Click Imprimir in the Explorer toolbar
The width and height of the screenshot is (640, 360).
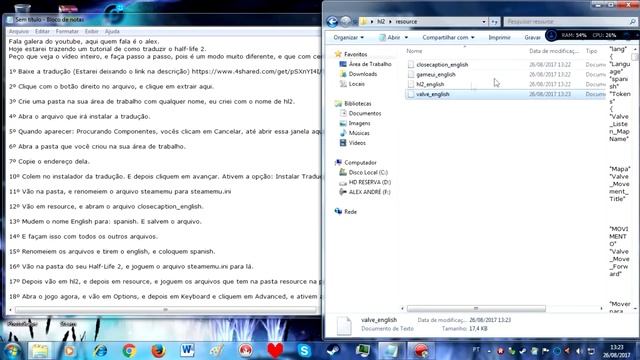tap(500, 37)
